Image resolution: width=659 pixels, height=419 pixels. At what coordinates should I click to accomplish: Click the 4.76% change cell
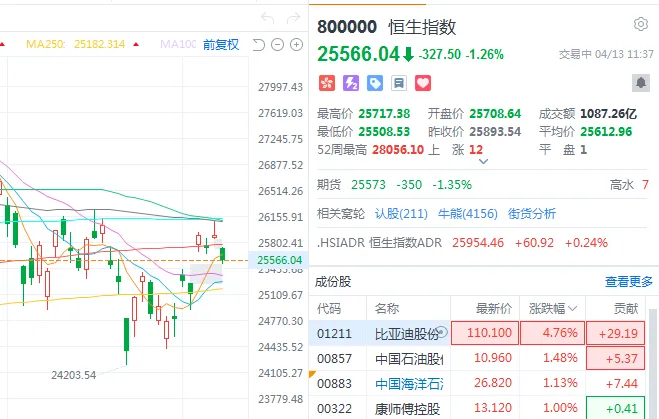[552, 333]
